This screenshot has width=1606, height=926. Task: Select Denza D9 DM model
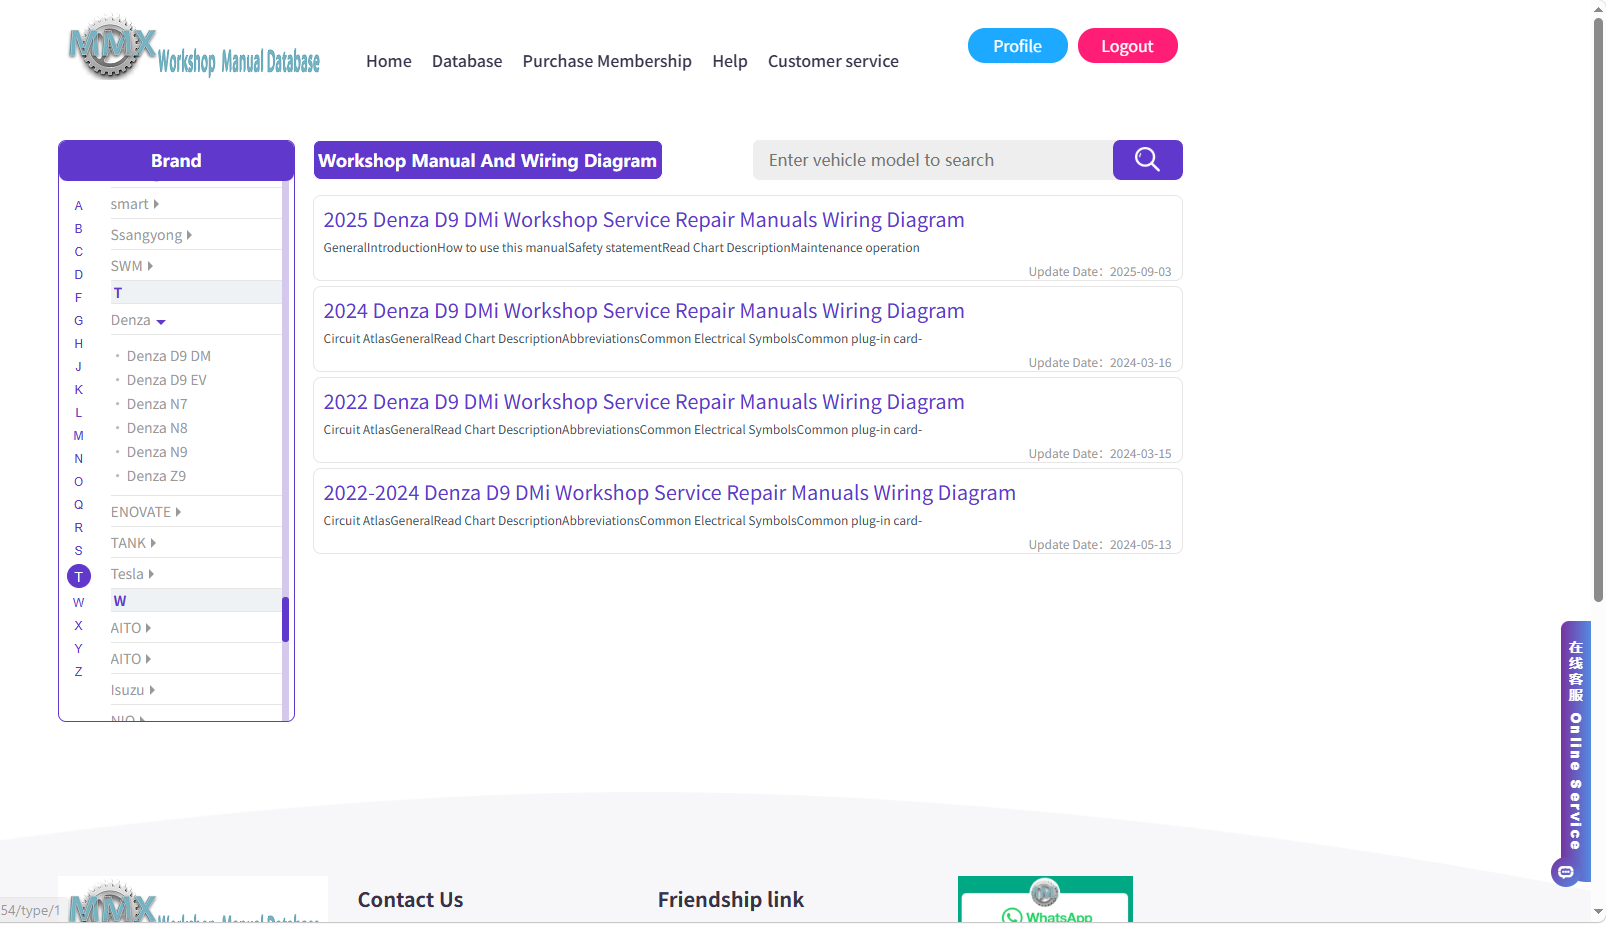169,356
